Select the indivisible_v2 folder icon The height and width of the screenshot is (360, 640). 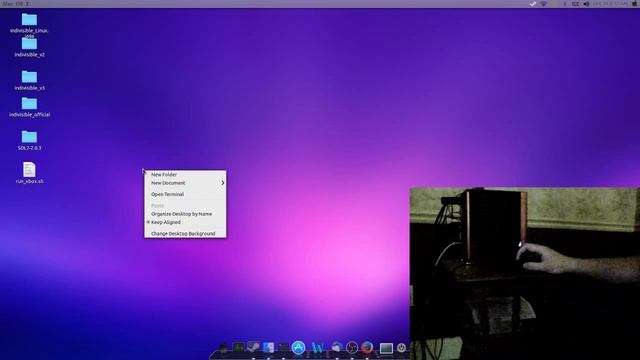coord(29,44)
